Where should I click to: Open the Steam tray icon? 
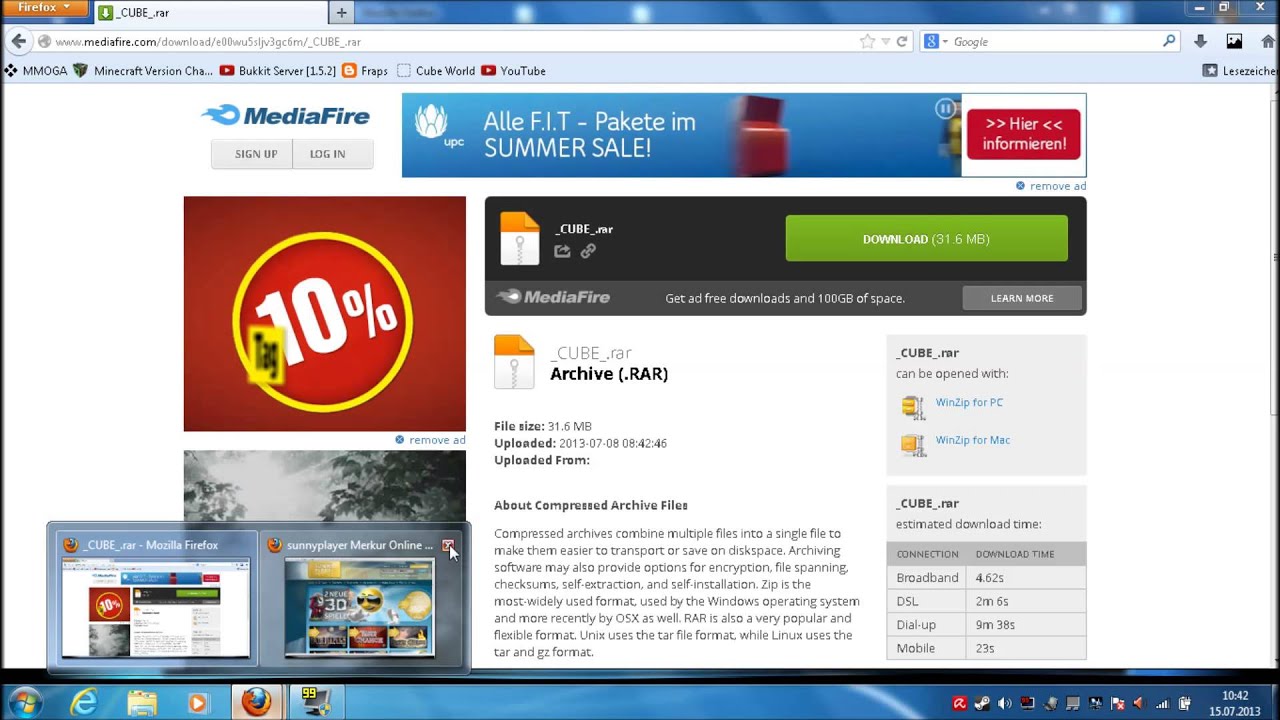tap(982, 703)
